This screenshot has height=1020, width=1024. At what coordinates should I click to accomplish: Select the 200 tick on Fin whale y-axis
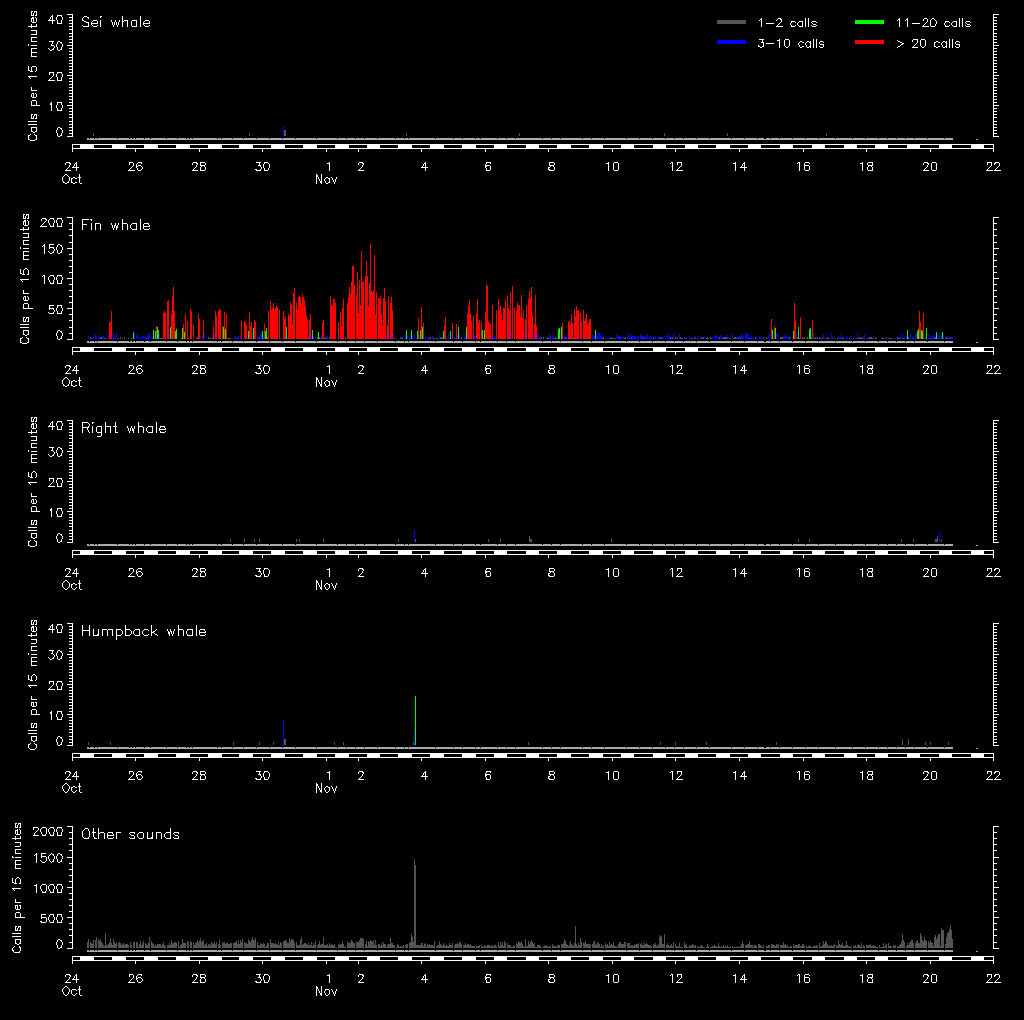pyautogui.click(x=54, y=222)
